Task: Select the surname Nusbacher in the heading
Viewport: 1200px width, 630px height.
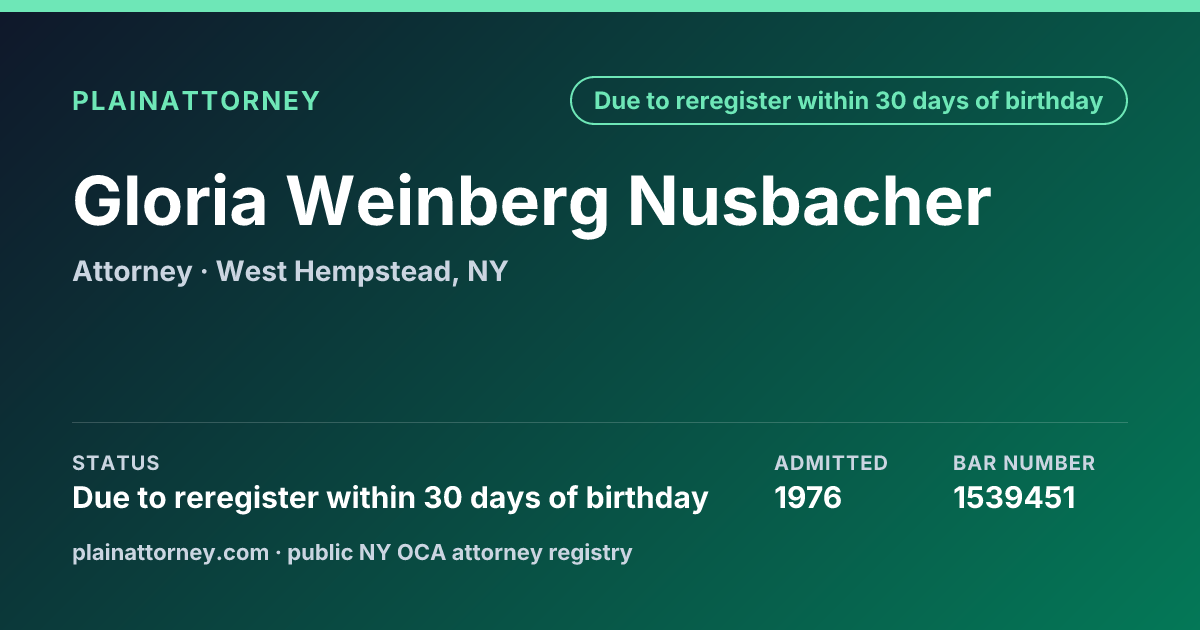Action: (x=809, y=201)
